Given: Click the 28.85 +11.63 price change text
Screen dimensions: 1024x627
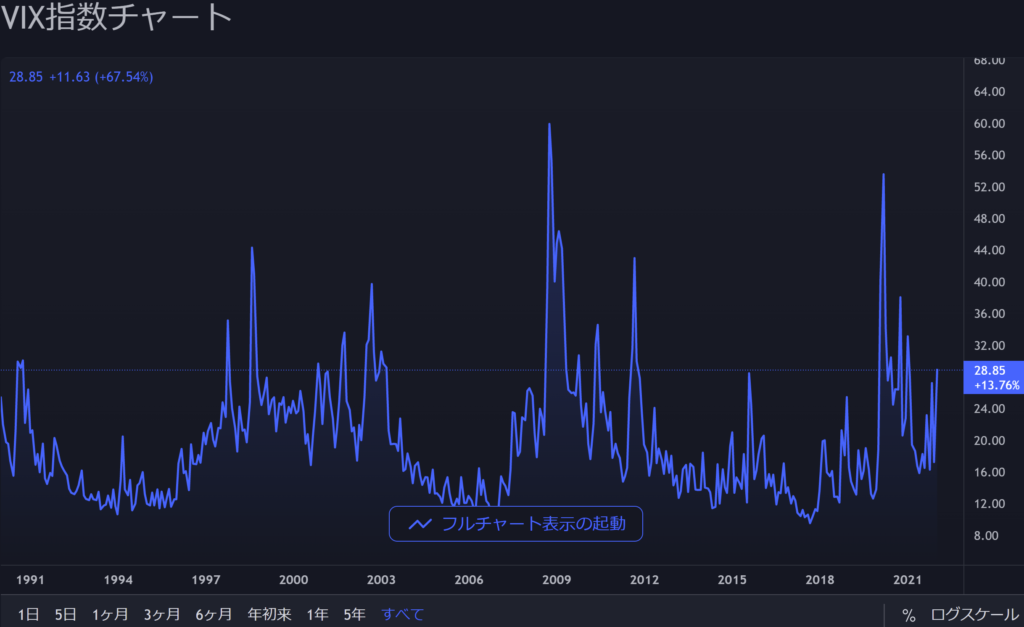Looking at the screenshot, I should 80,77.
